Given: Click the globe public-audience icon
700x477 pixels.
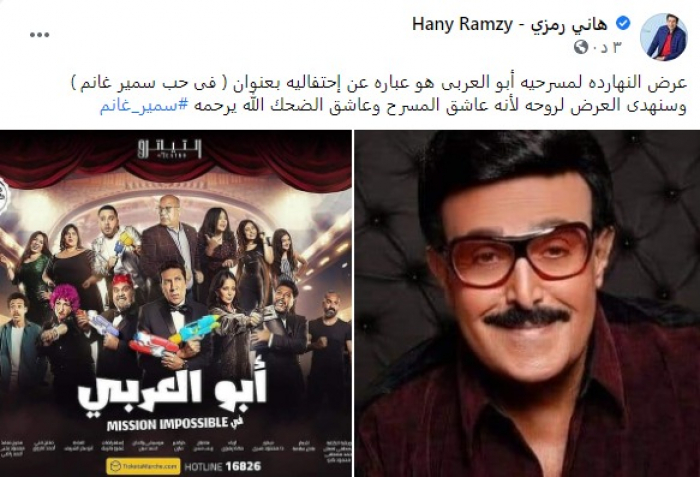Looking at the screenshot, I should [x=581, y=46].
